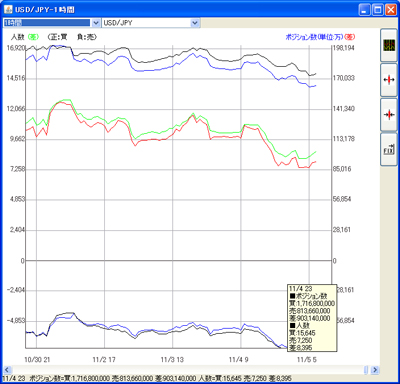Click the horizontal scrollbar thumb
400x384 pixels.
tap(366, 370)
